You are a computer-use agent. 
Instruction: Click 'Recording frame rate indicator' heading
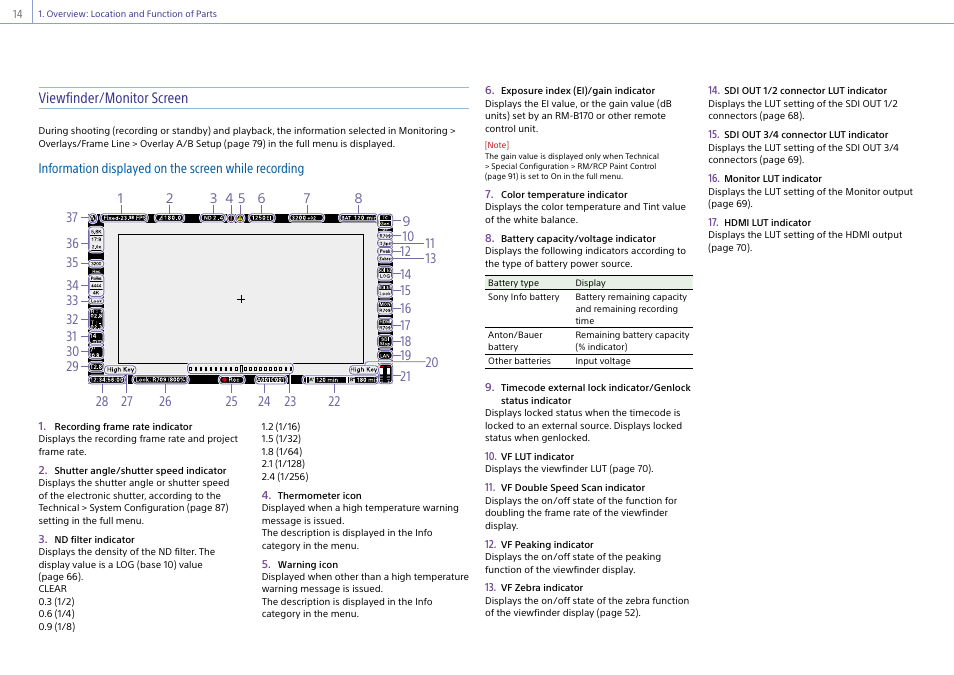click(x=123, y=427)
